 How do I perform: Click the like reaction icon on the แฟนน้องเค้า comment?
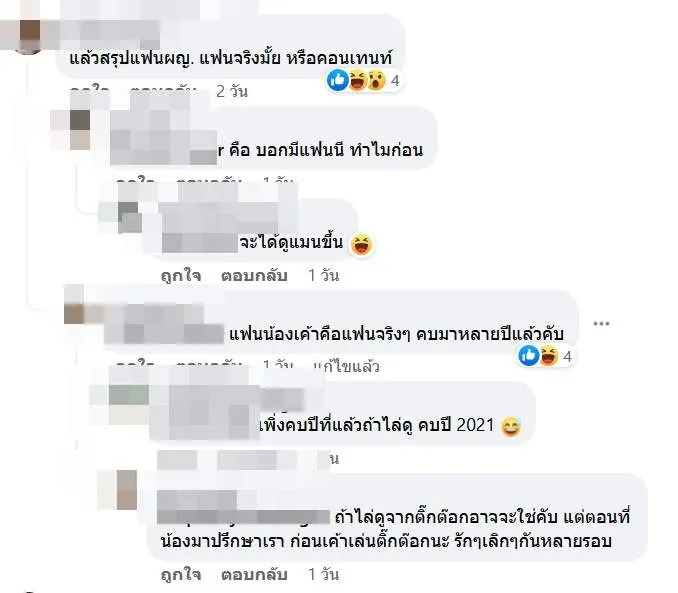pyautogui.click(x=528, y=356)
